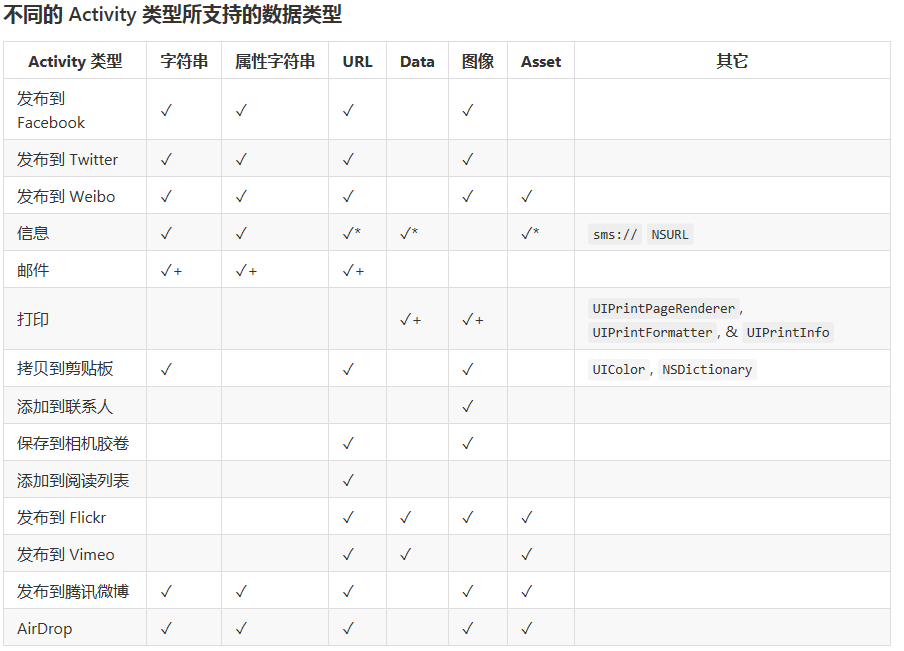Screen dimensions: 904x651
Task: Click the check mark in 发布到 Twitter row's 图像 column
Action: (x=468, y=159)
